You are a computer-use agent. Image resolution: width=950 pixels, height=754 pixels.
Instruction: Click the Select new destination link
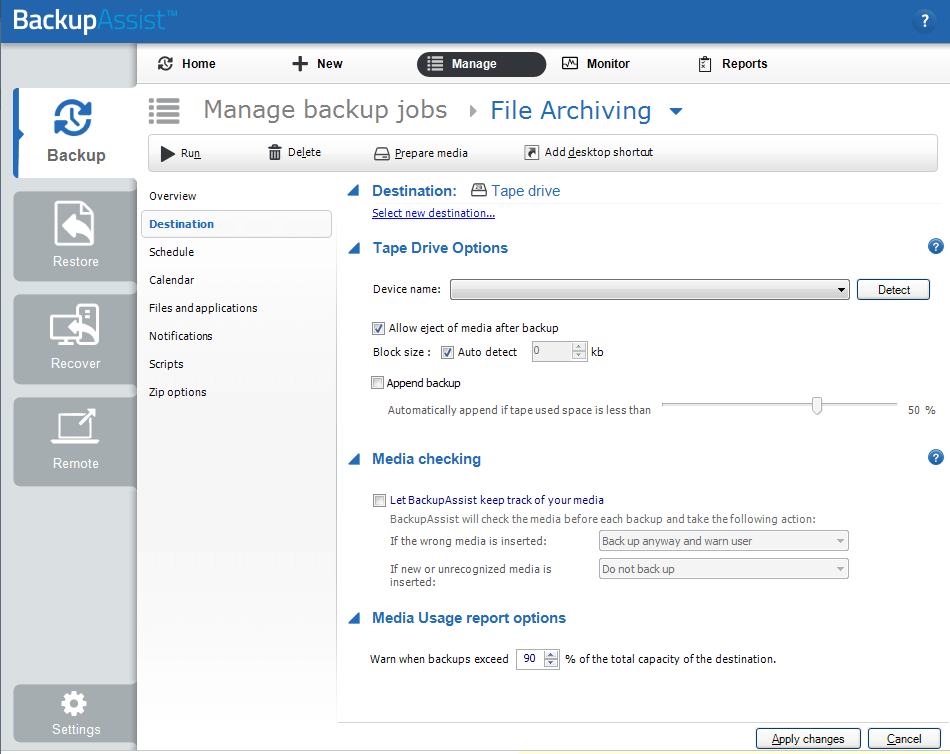(x=433, y=213)
